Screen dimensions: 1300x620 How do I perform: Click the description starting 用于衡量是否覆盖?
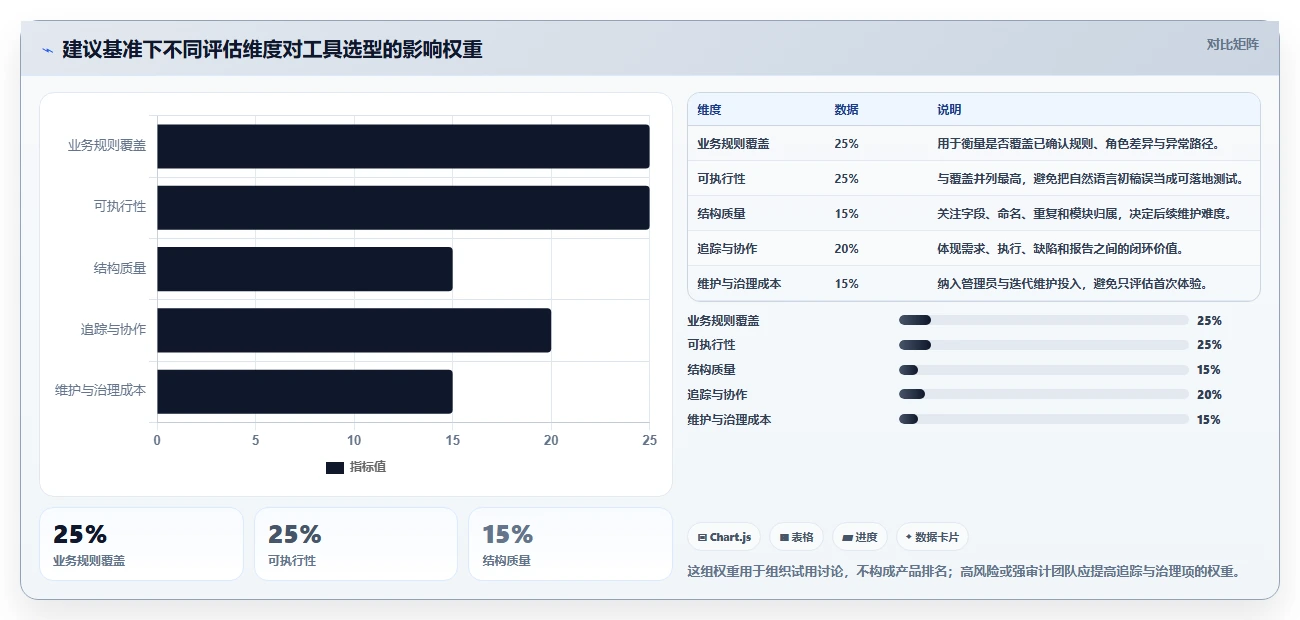coord(1079,144)
